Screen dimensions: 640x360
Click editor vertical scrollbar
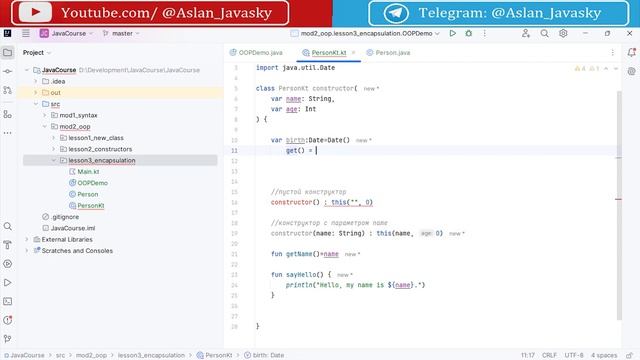point(619,205)
